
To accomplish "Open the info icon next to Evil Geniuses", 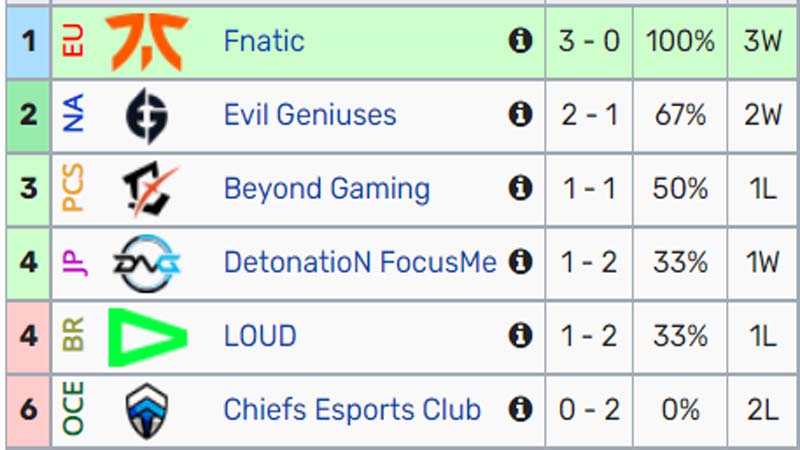I will click(520, 114).
